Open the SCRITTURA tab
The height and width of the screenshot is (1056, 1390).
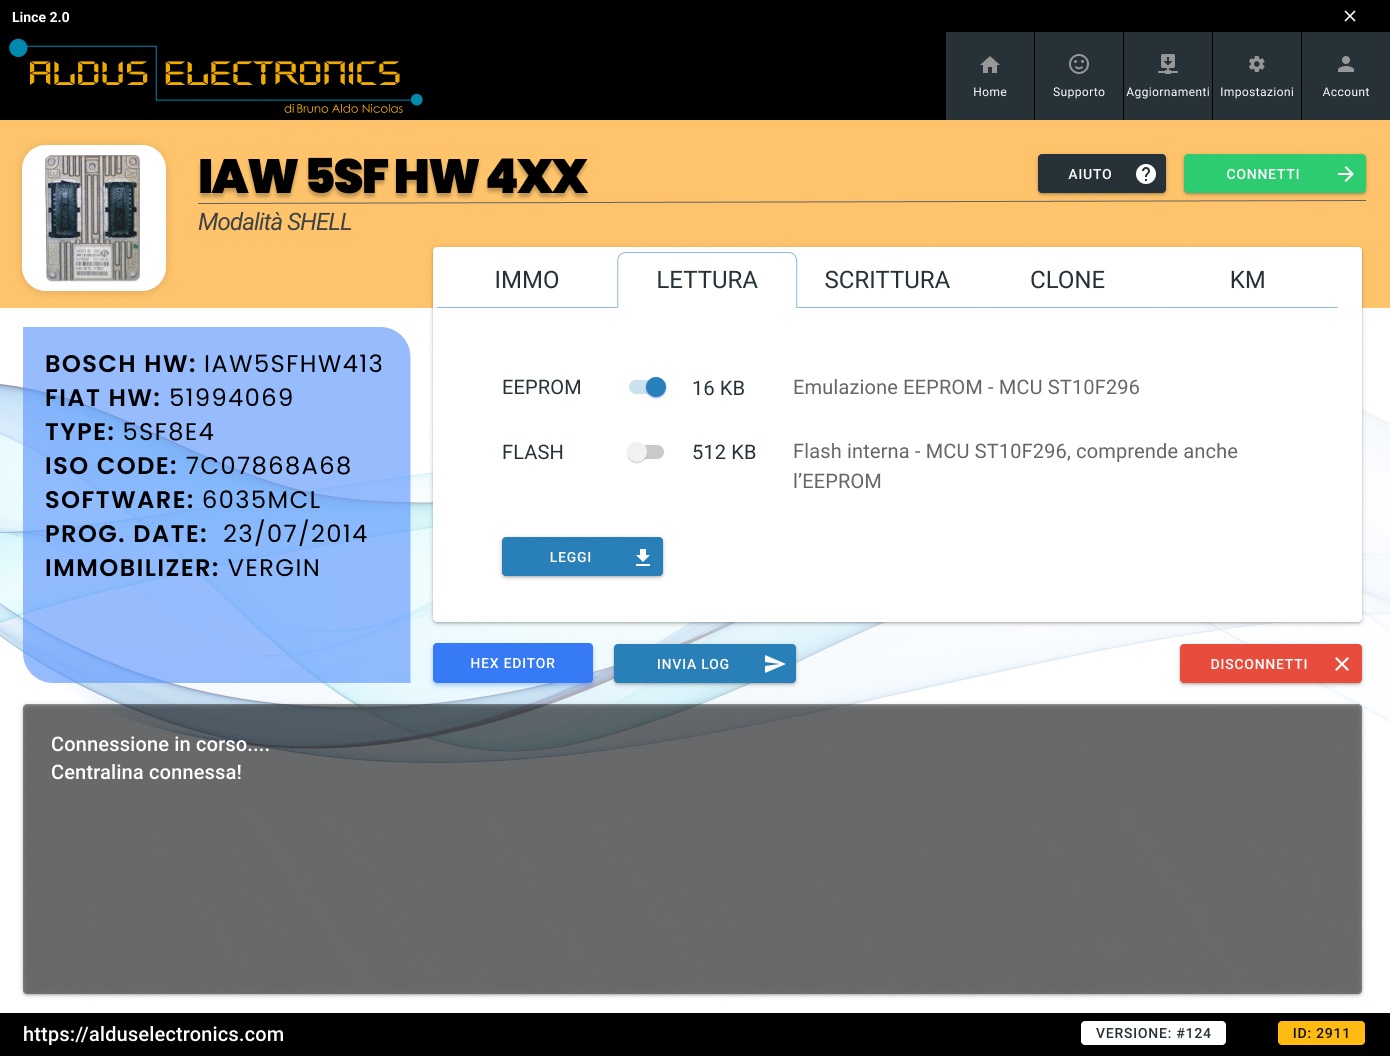[887, 280]
